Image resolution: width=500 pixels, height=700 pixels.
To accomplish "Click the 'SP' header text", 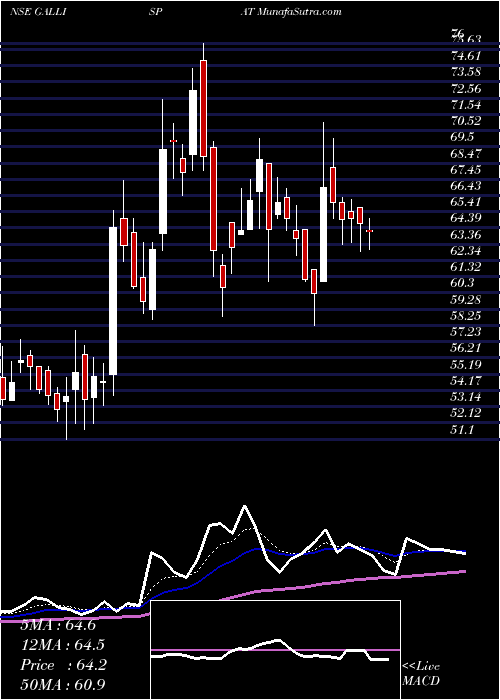I will click(x=156, y=12).
